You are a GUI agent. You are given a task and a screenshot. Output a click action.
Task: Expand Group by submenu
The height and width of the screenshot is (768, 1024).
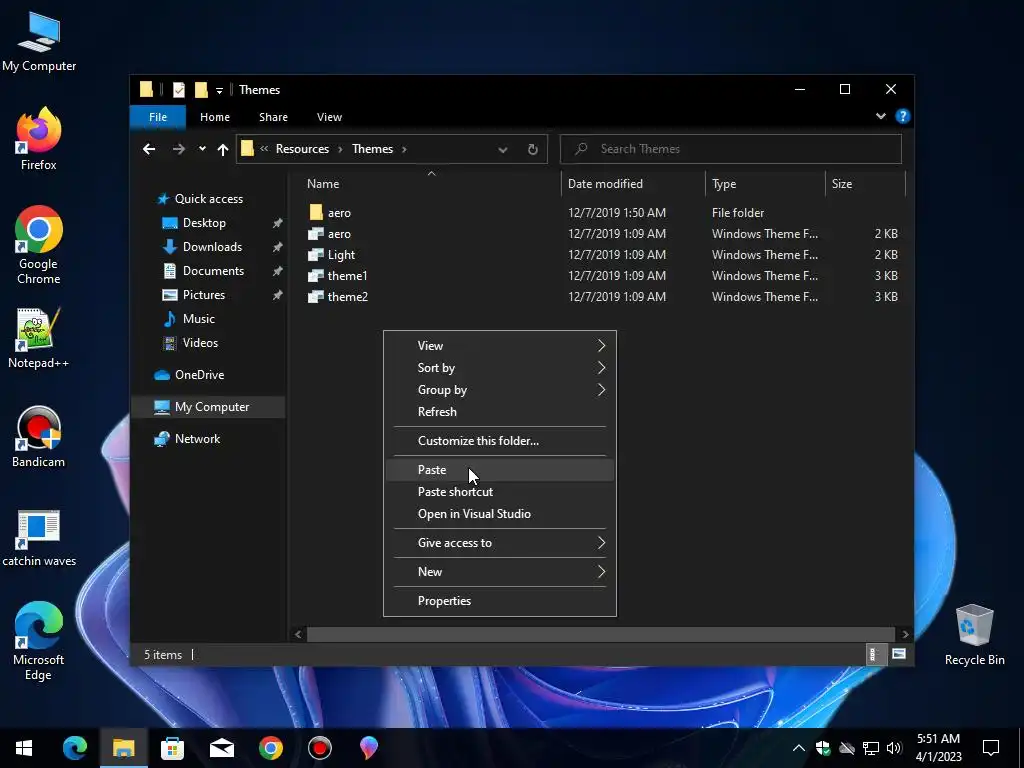[x=500, y=390]
